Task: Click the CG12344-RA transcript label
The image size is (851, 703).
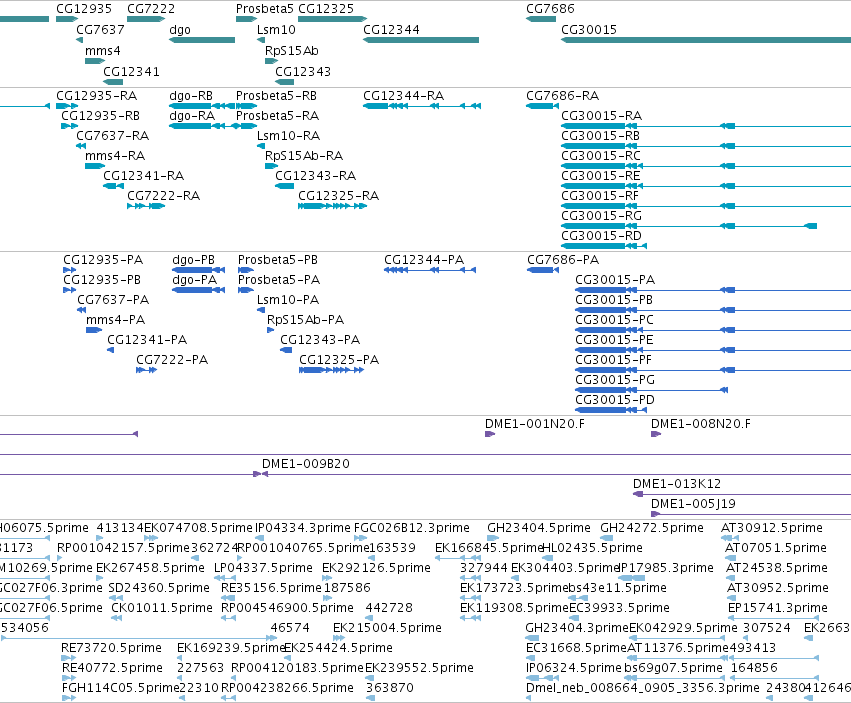Action: tap(403, 96)
